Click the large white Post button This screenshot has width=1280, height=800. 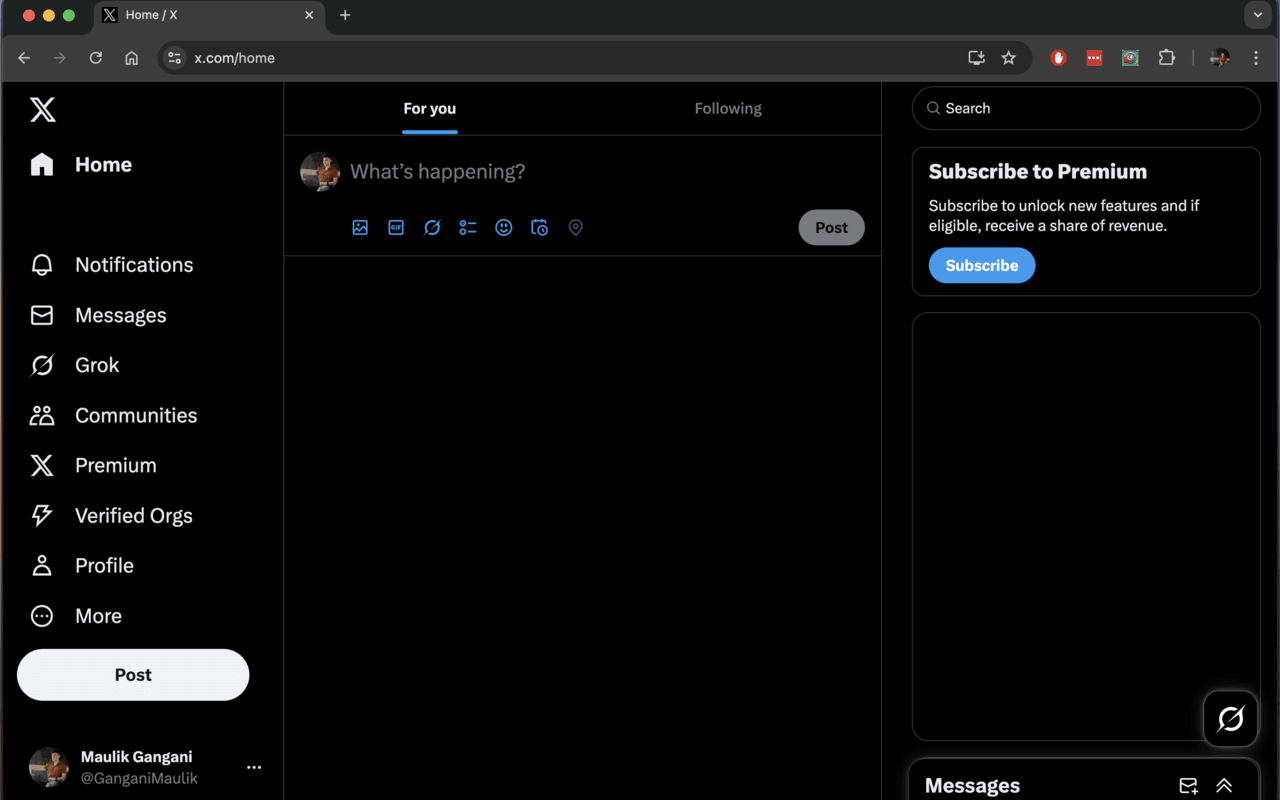133,675
